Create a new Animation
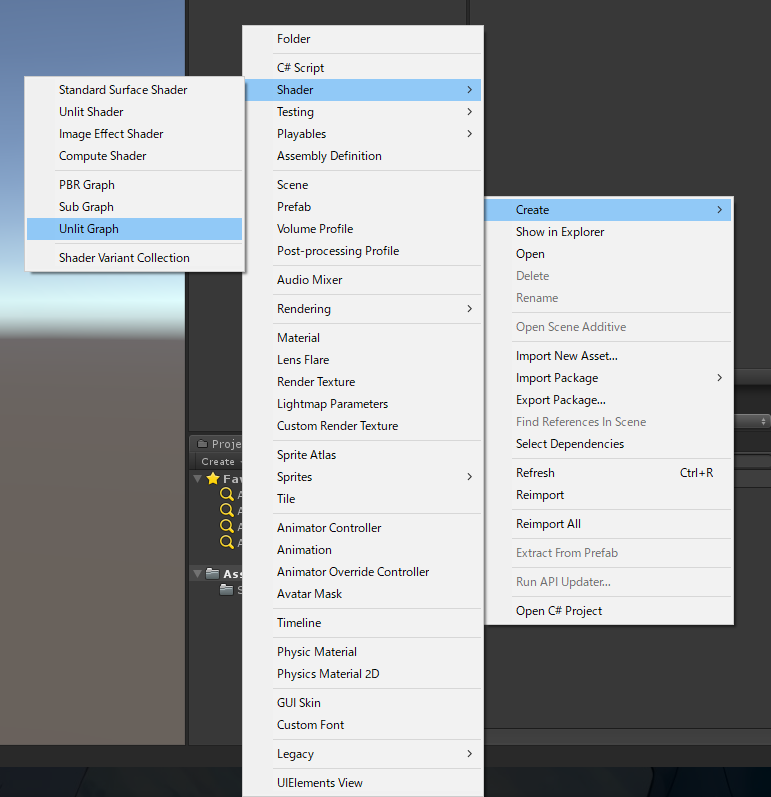771x797 pixels. pyautogui.click(x=363, y=550)
